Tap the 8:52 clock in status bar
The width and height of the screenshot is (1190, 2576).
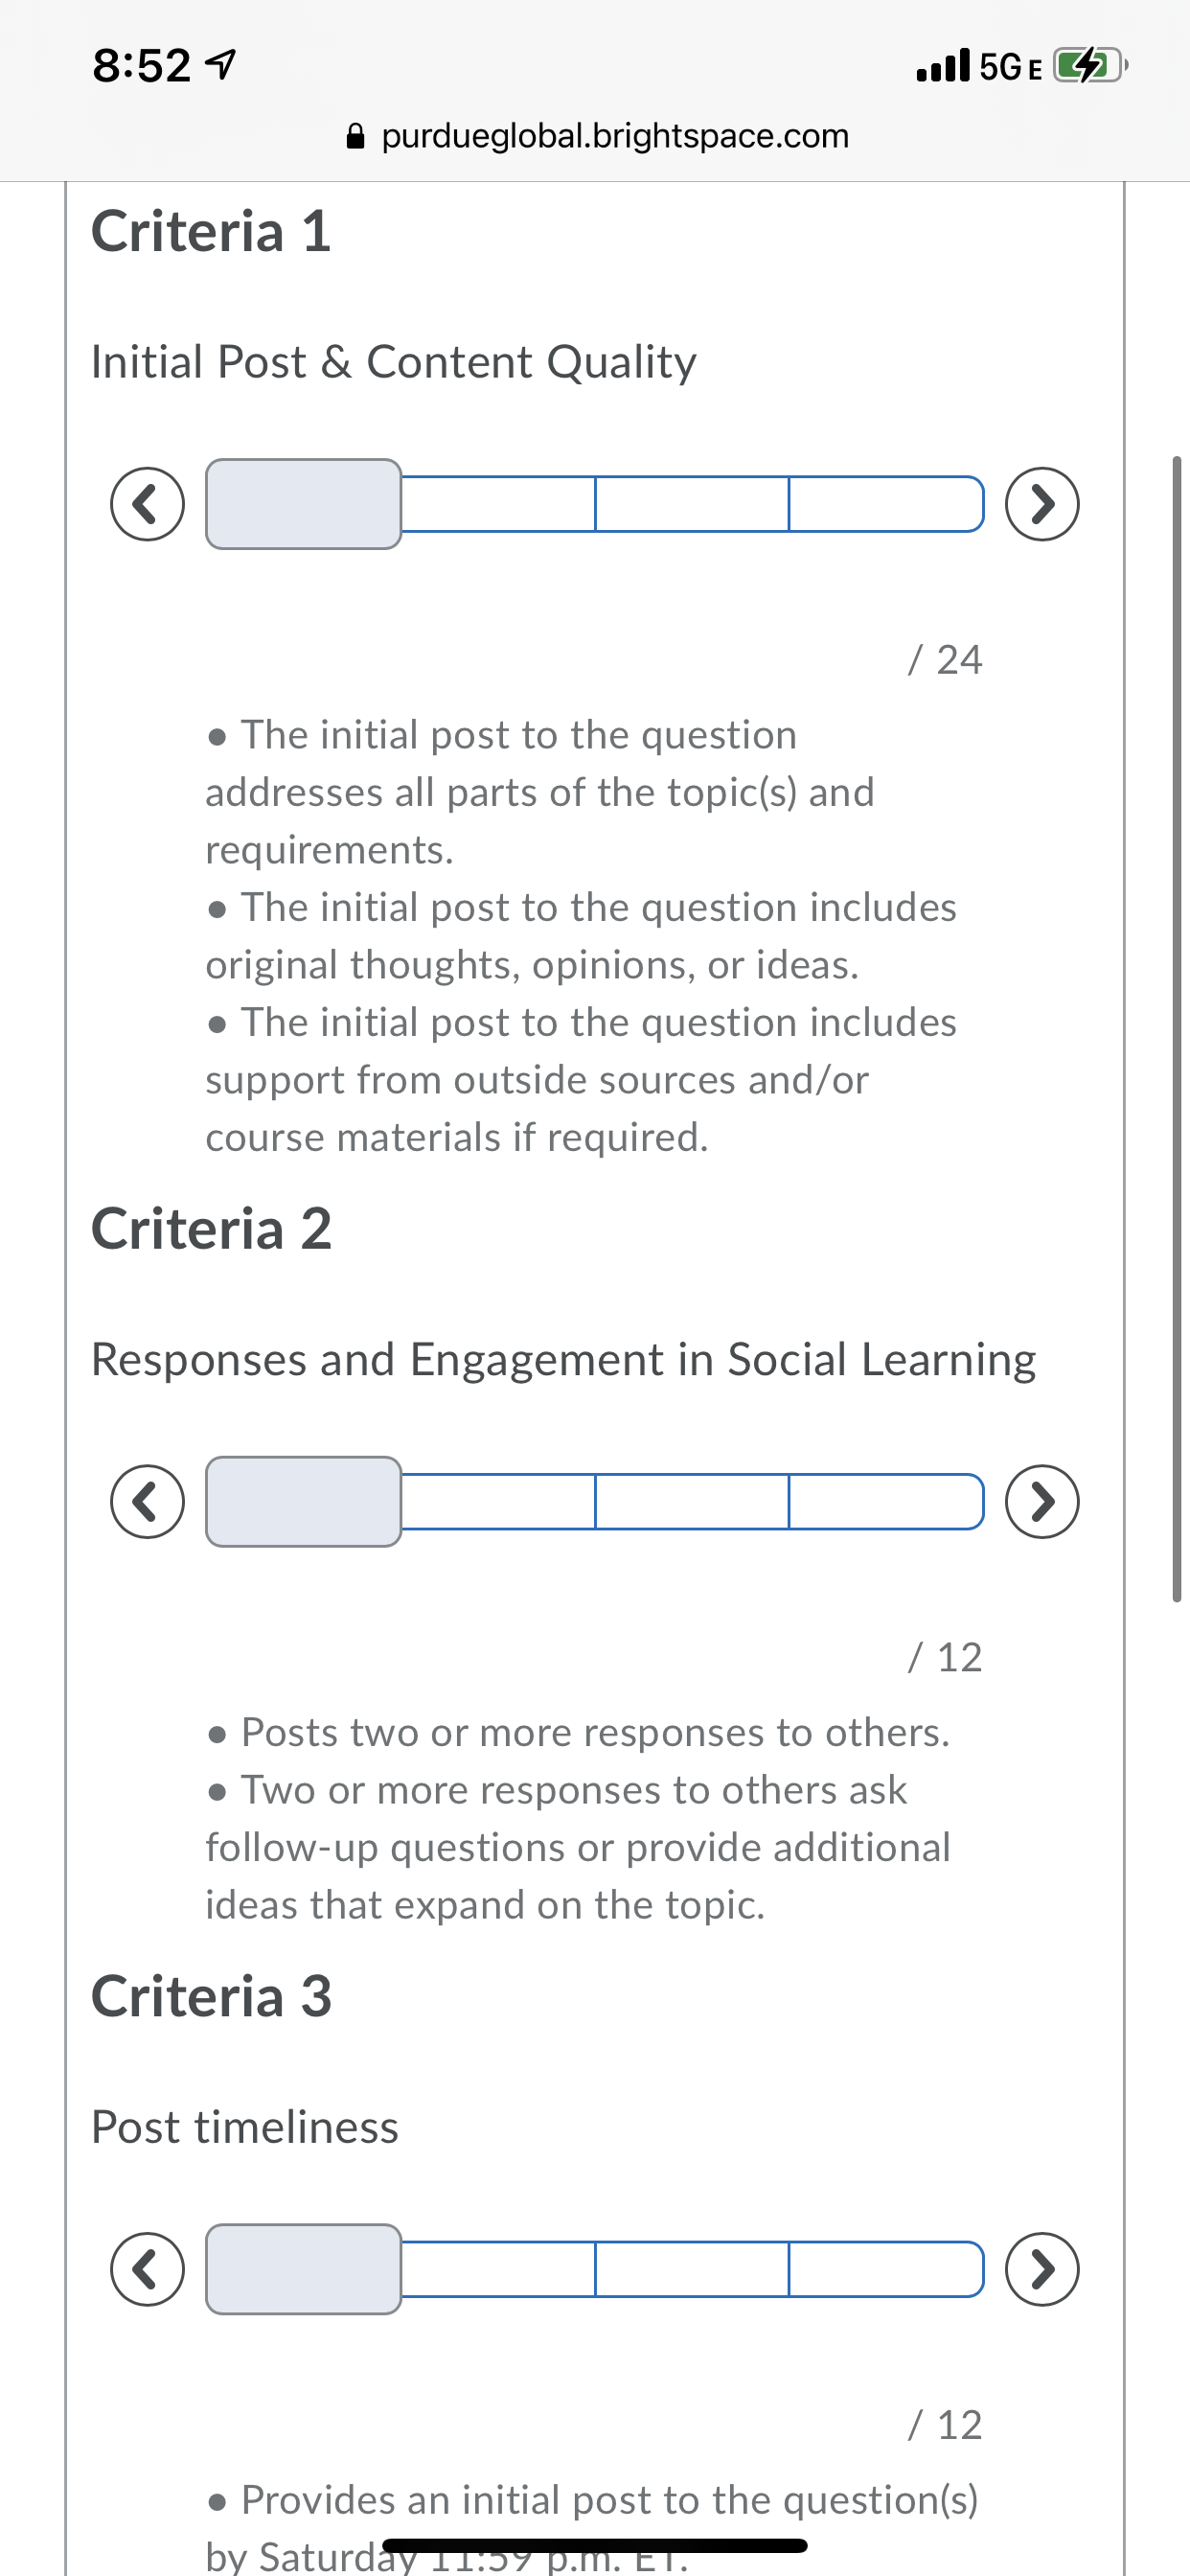(141, 66)
